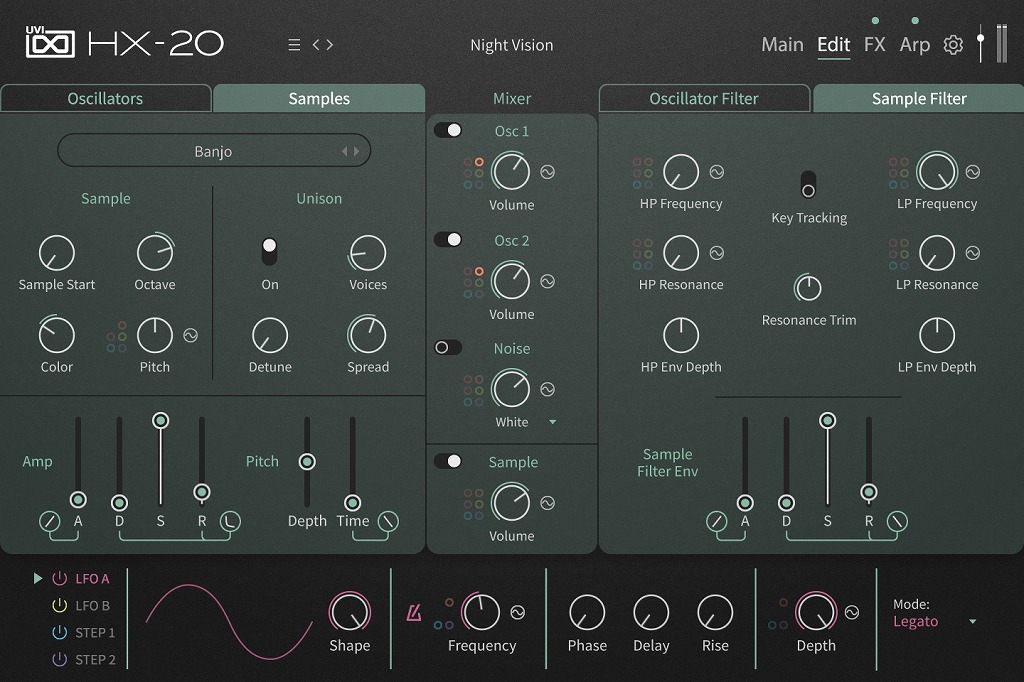Go to the FX page
The width and height of the screenshot is (1024, 682).
coord(874,45)
